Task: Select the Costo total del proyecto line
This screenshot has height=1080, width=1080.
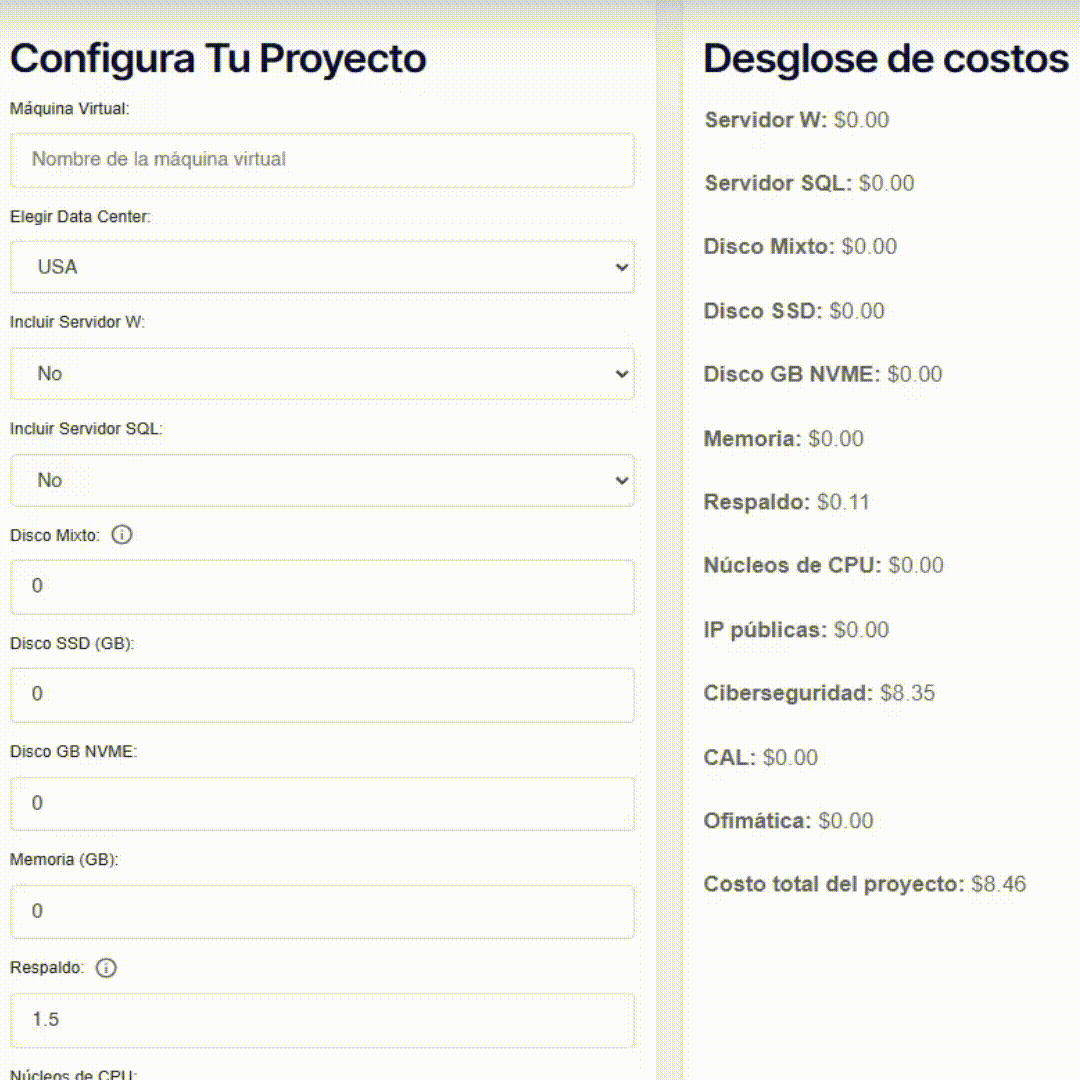Action: click(864, 884)
